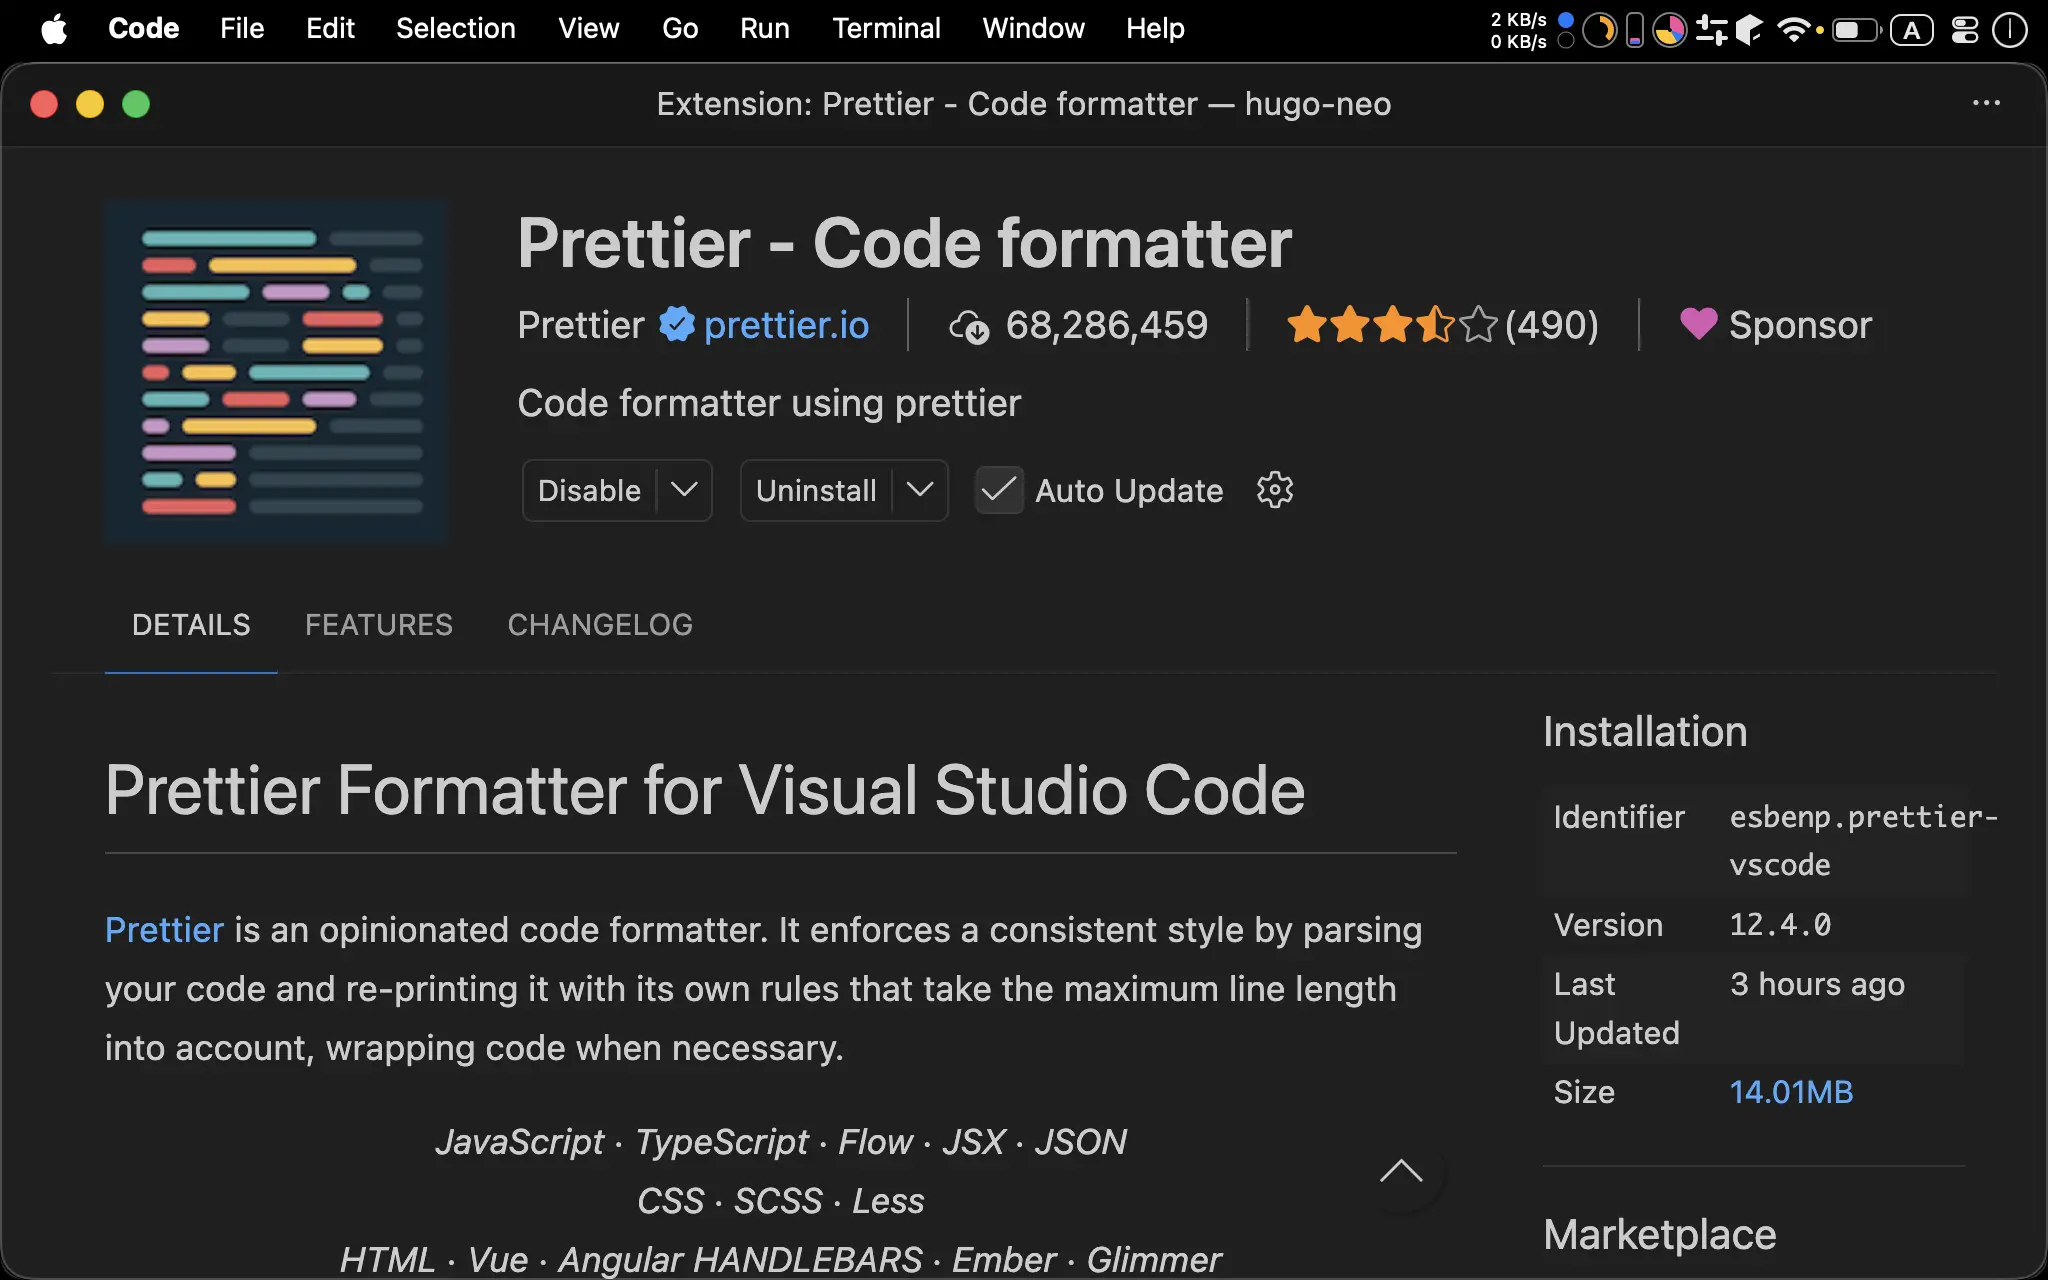Image resolution: width=2048 pixels, height=1280 pixels.
Task: Open the Go menu
Action: [x=680, y=29]
